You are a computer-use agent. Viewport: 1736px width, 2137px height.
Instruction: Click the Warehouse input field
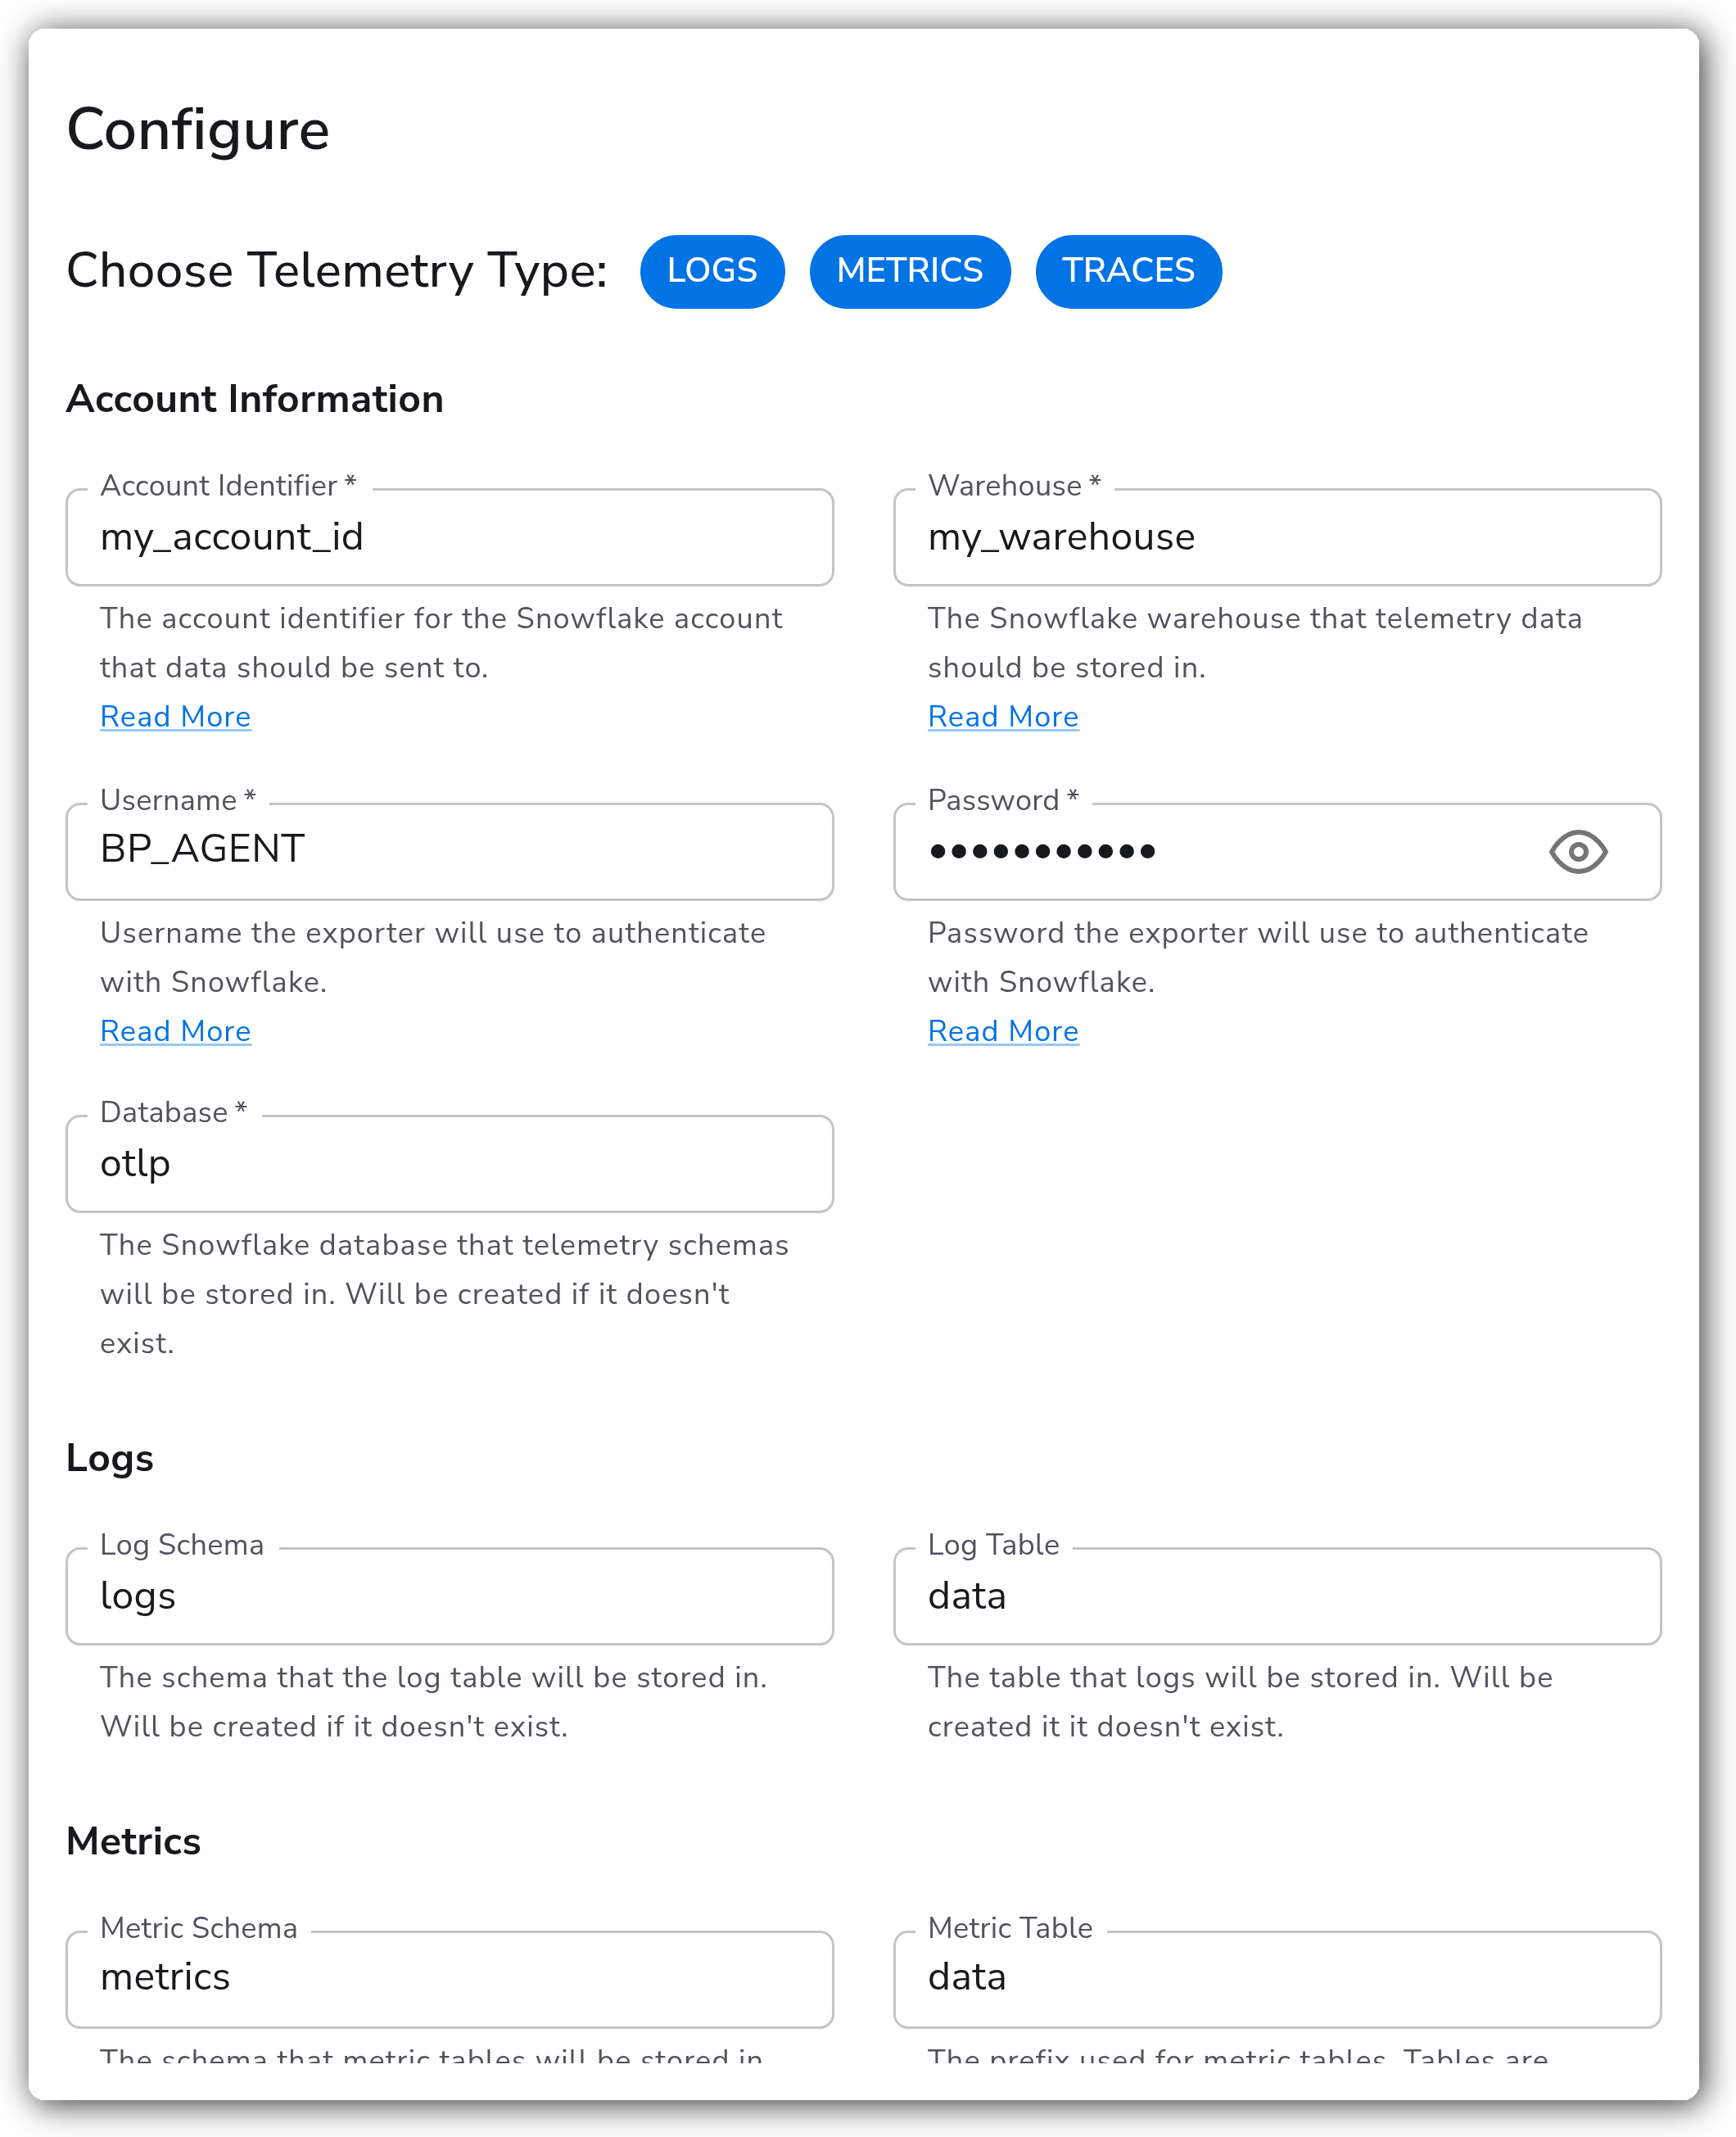tap(1277, 537)
